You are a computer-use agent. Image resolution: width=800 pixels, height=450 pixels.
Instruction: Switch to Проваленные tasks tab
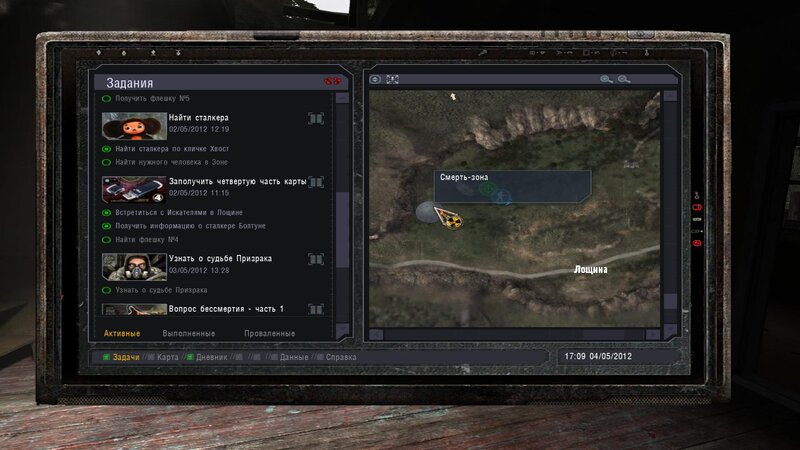[269, 333]
